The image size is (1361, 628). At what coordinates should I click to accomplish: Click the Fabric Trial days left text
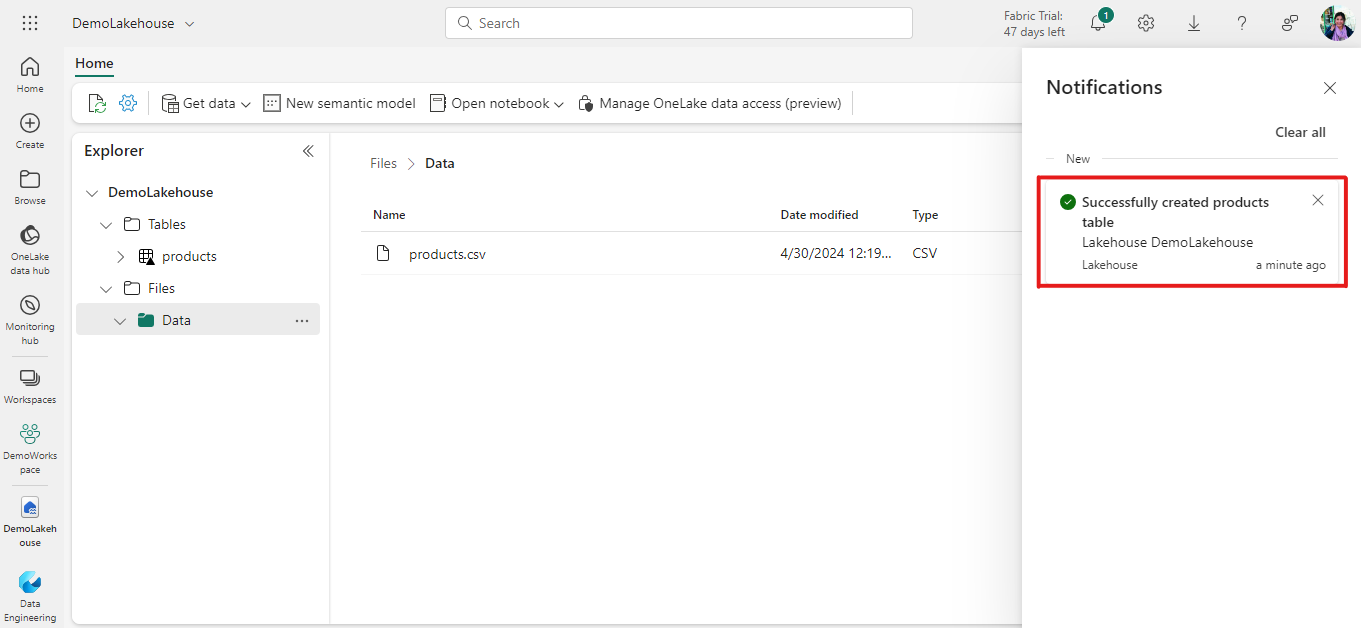click(x=1034, y=24)
